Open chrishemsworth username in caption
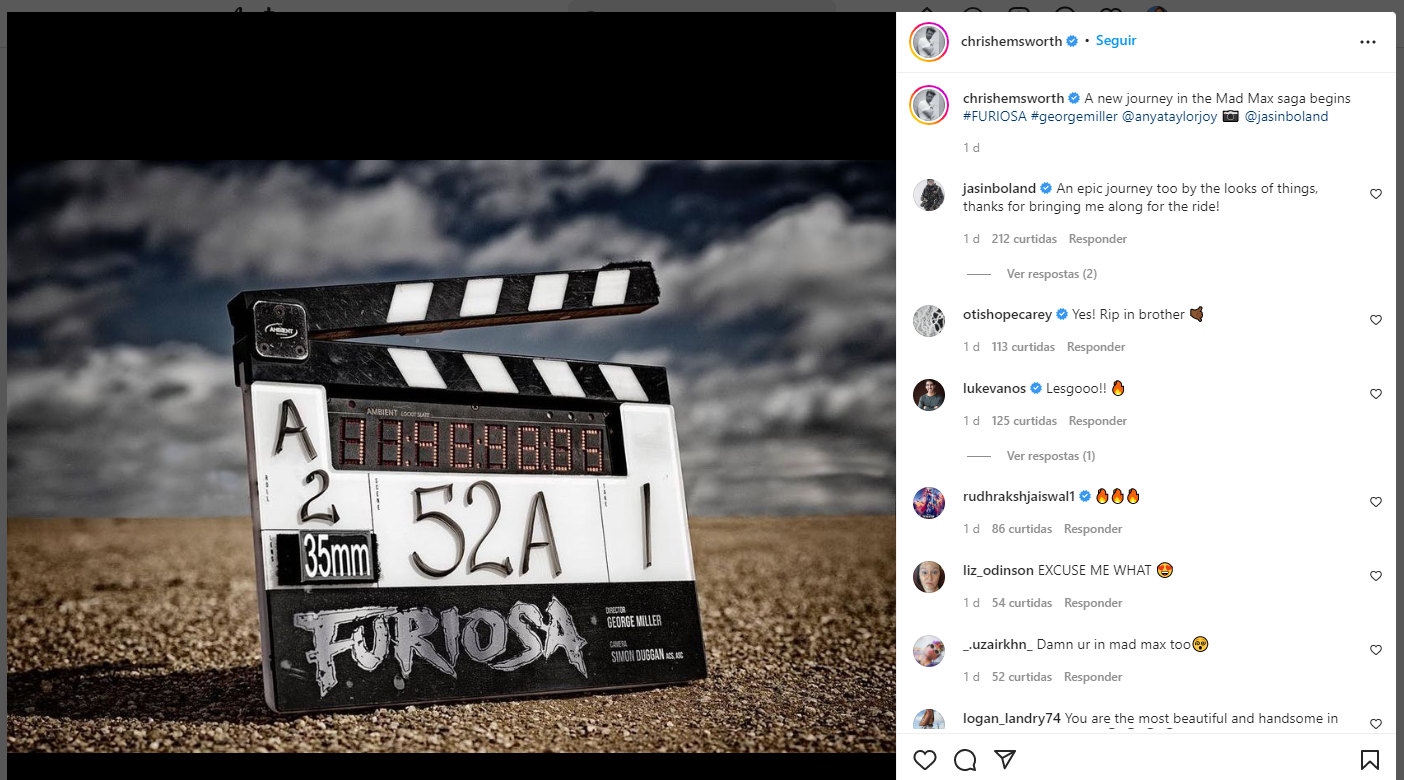1404x780 pixels. point(1013,99)
